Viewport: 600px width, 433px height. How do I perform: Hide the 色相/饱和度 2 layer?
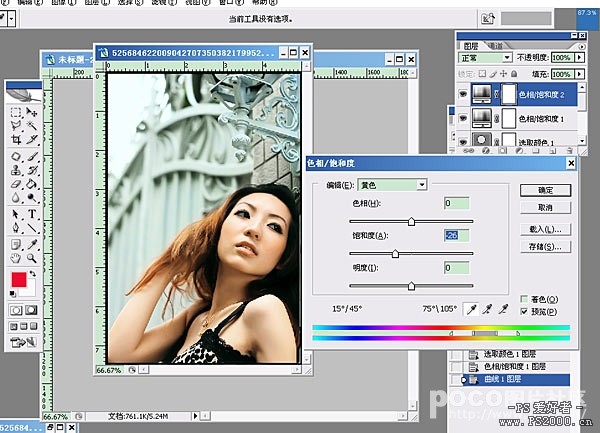(463, 94)
